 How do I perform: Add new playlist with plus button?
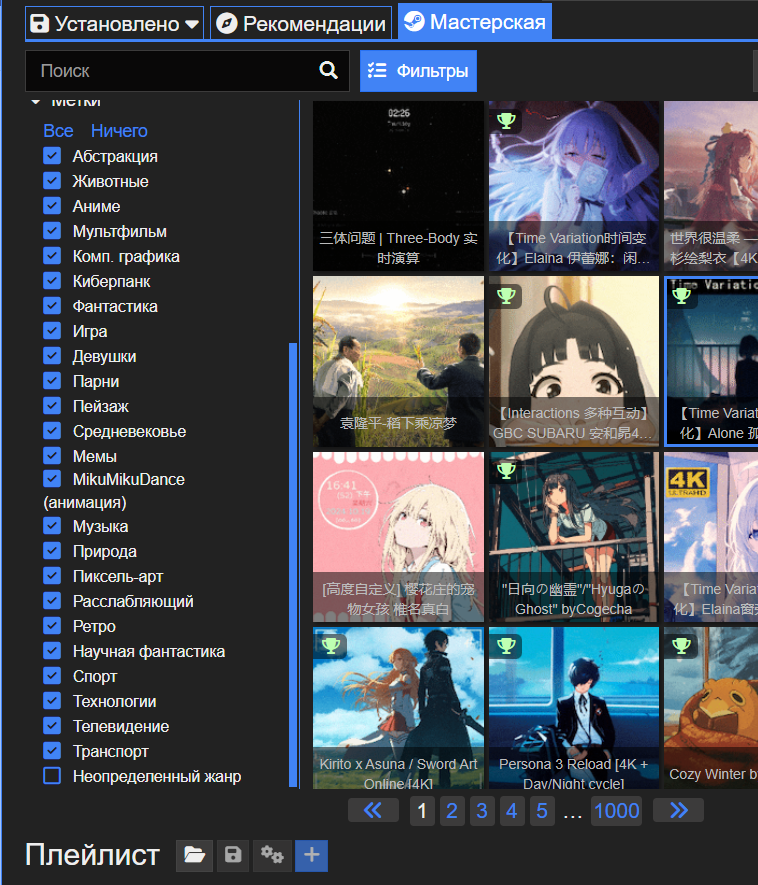coord(312,855)
